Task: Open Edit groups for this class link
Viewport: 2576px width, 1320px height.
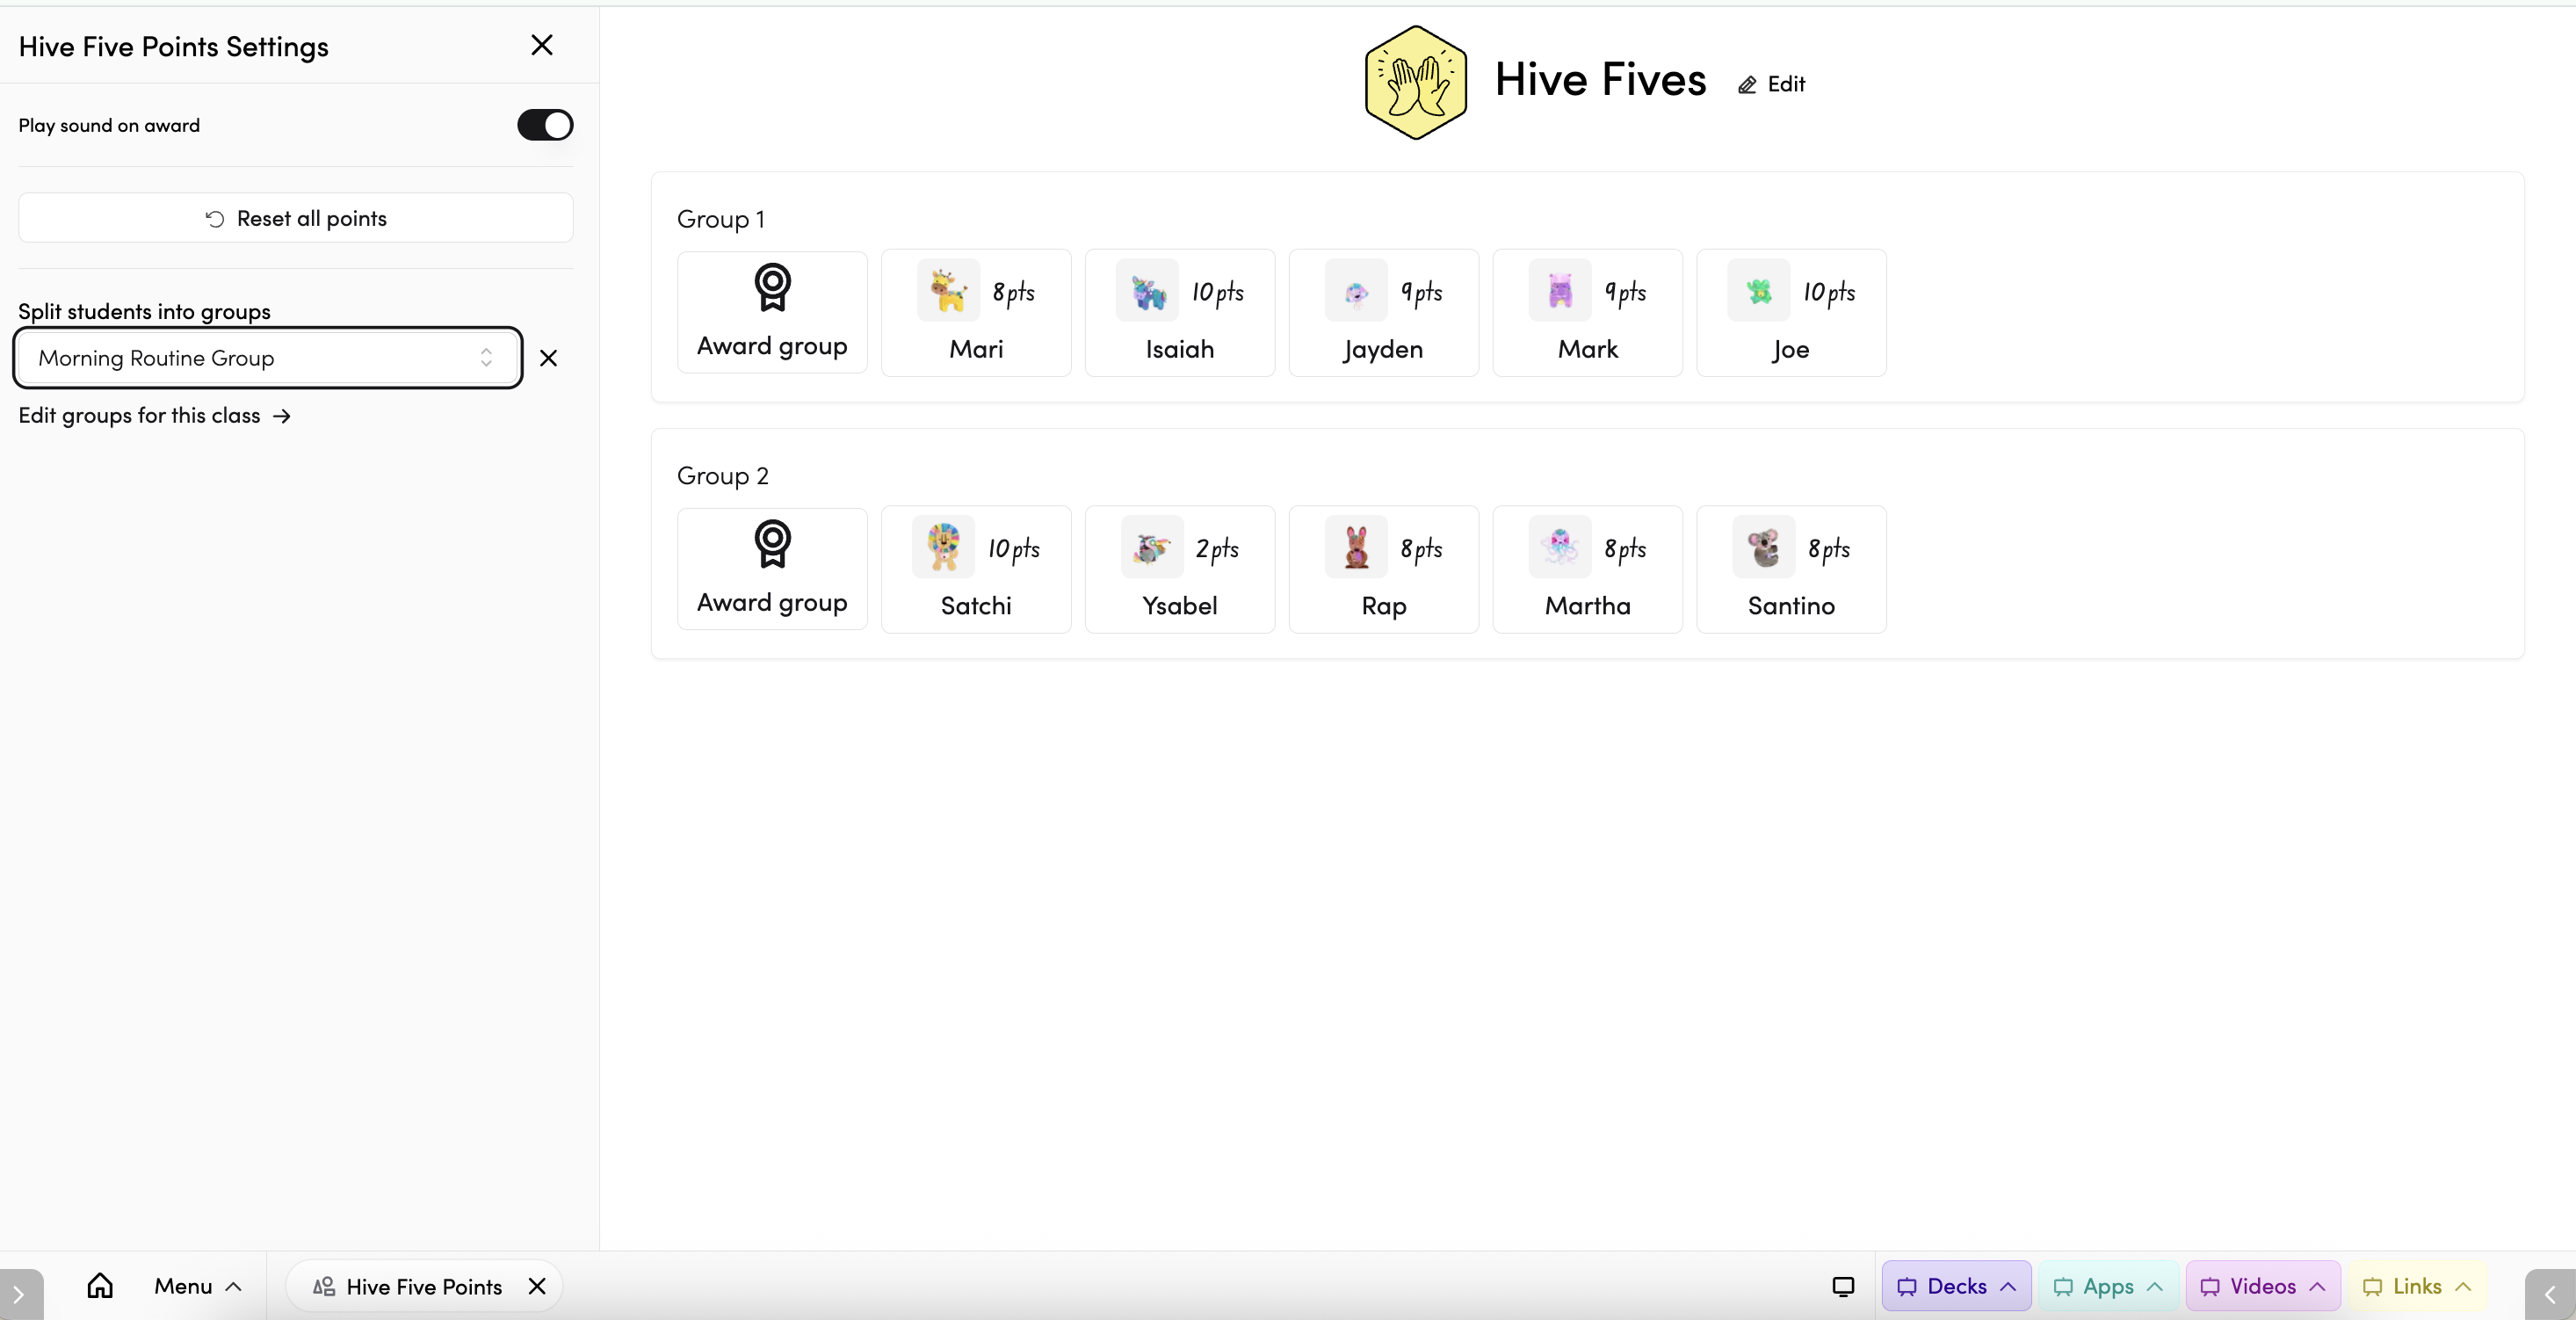Action: 154,416
